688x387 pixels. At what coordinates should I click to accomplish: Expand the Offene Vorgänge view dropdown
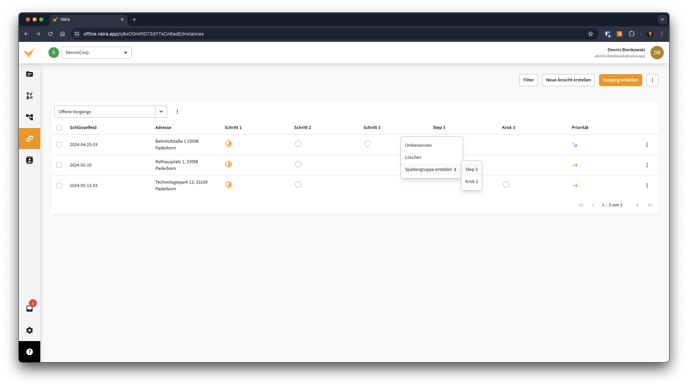pyautogui.click(x=161, y=111)
